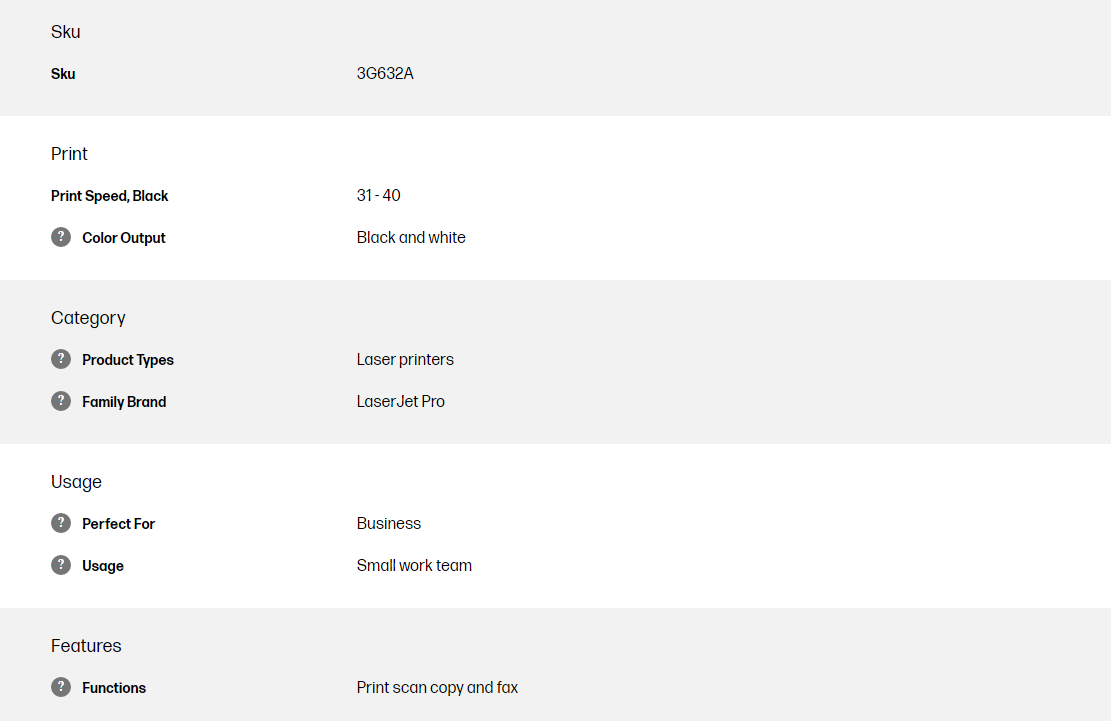Screen dimensions: 1111x721
Task: Click the SKU value 3G632A
Action: click(385, 73)
